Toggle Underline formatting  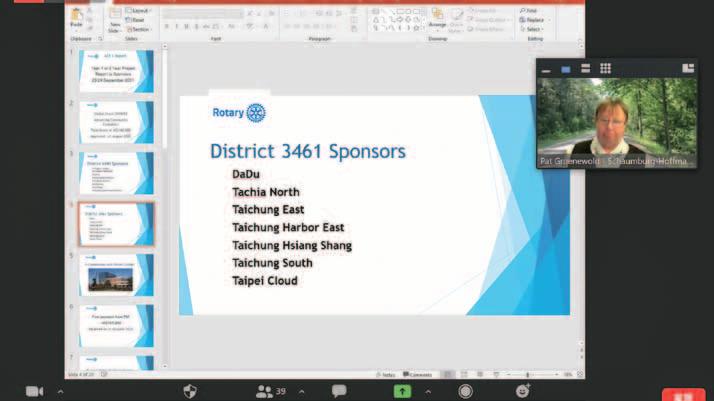tap(187, 27)
